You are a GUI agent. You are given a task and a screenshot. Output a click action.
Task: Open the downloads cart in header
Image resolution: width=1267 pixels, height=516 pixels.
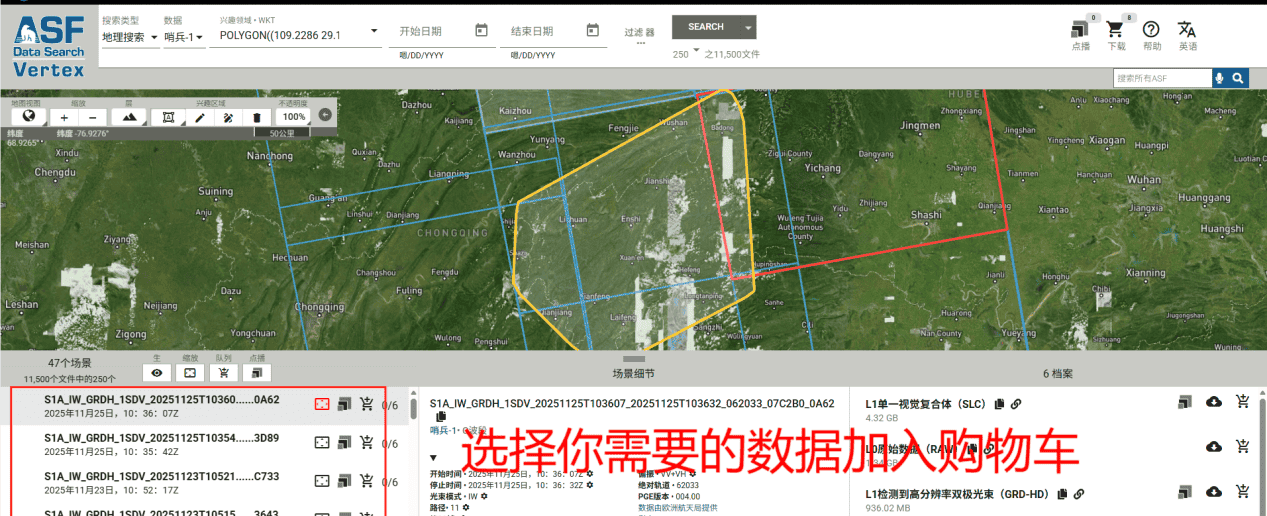point(1115,30)
